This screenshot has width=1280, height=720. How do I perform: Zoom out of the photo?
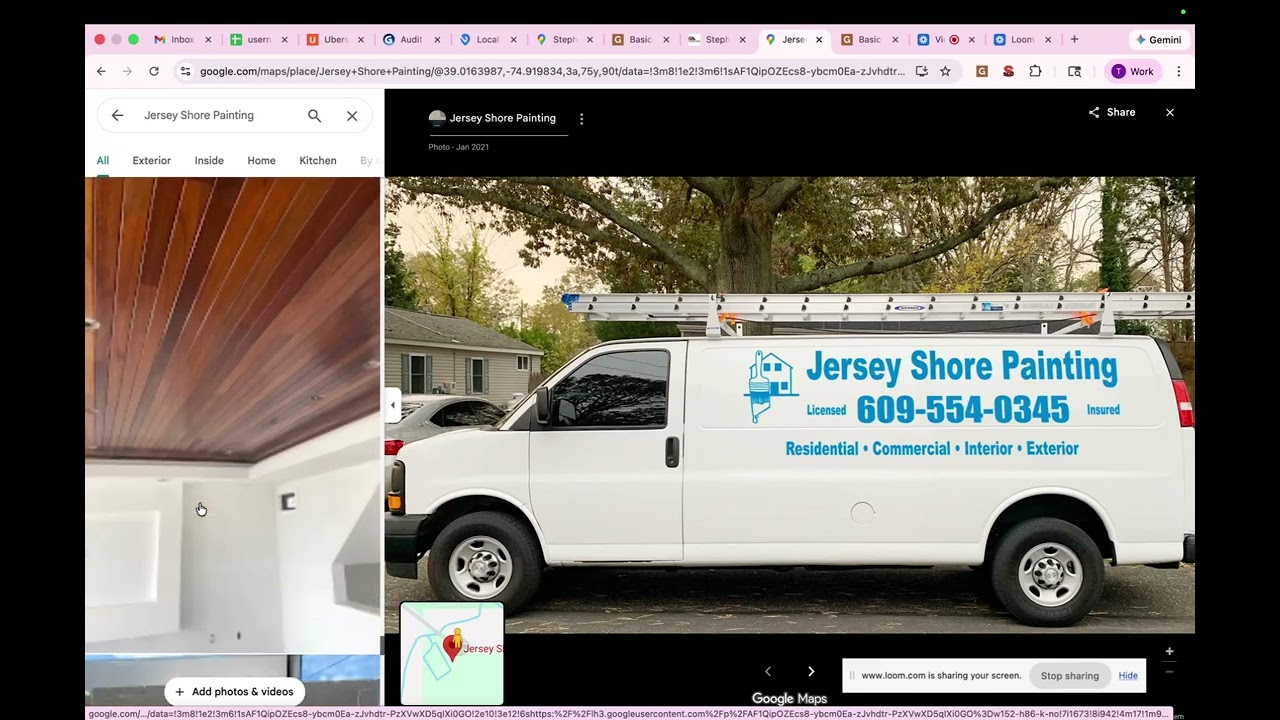point(1169,672)
